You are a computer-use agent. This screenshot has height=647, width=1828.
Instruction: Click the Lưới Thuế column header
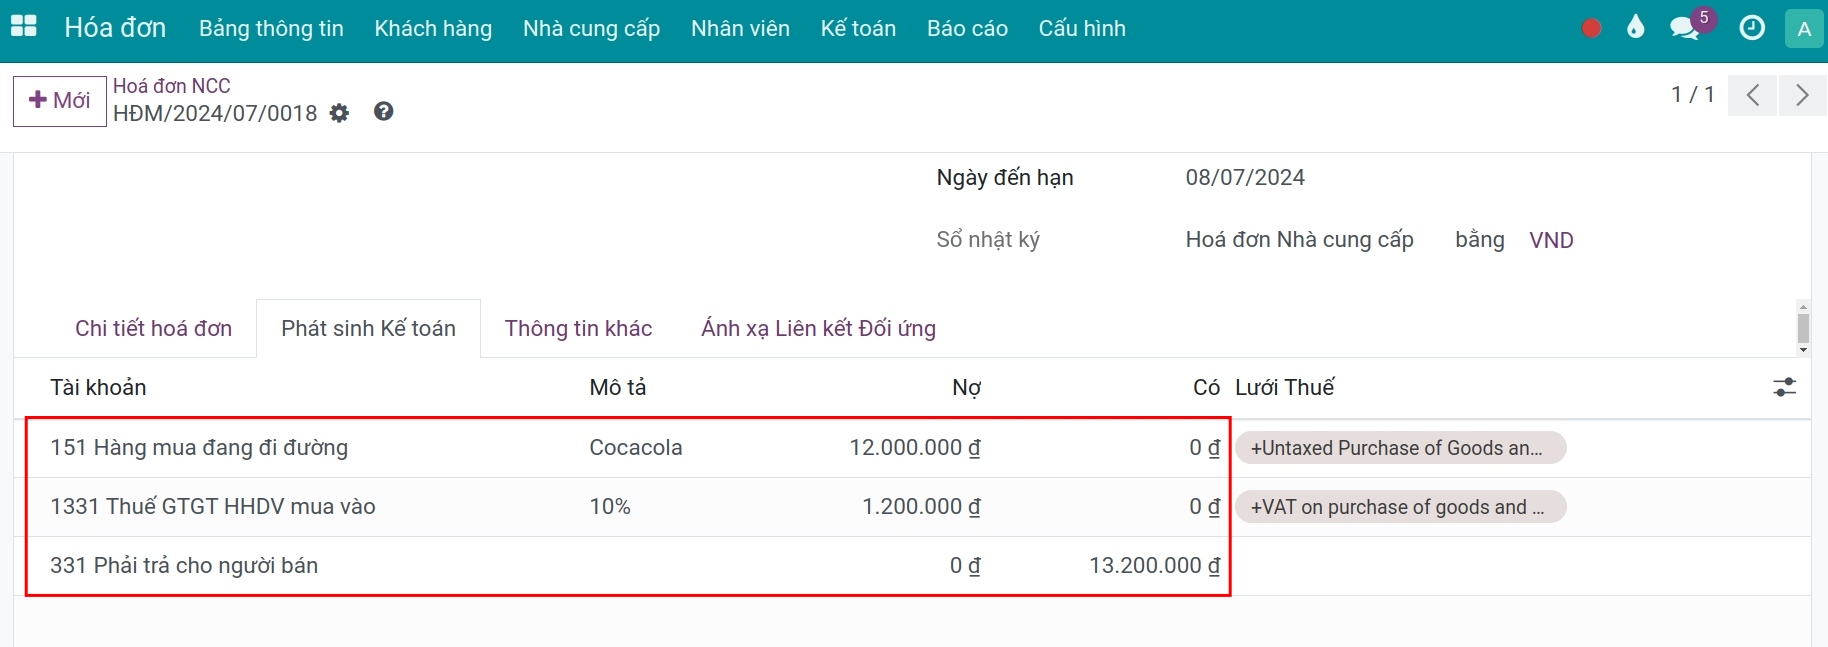(x=1285, y=387)
